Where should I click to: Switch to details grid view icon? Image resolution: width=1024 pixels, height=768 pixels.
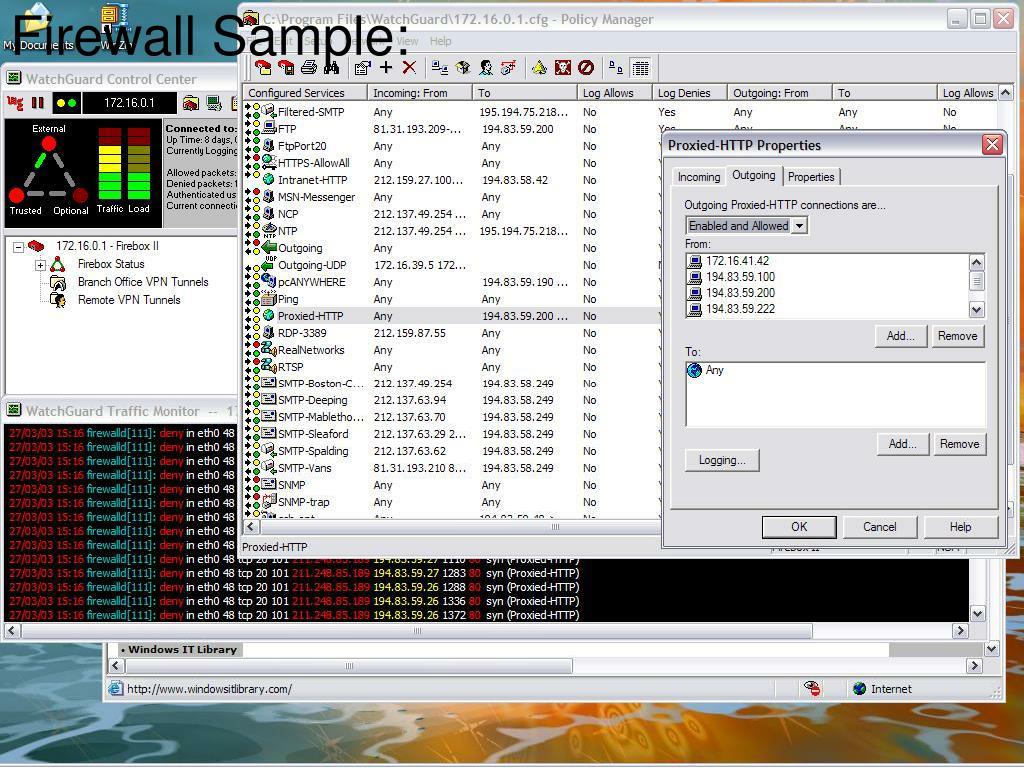[641, 67]
